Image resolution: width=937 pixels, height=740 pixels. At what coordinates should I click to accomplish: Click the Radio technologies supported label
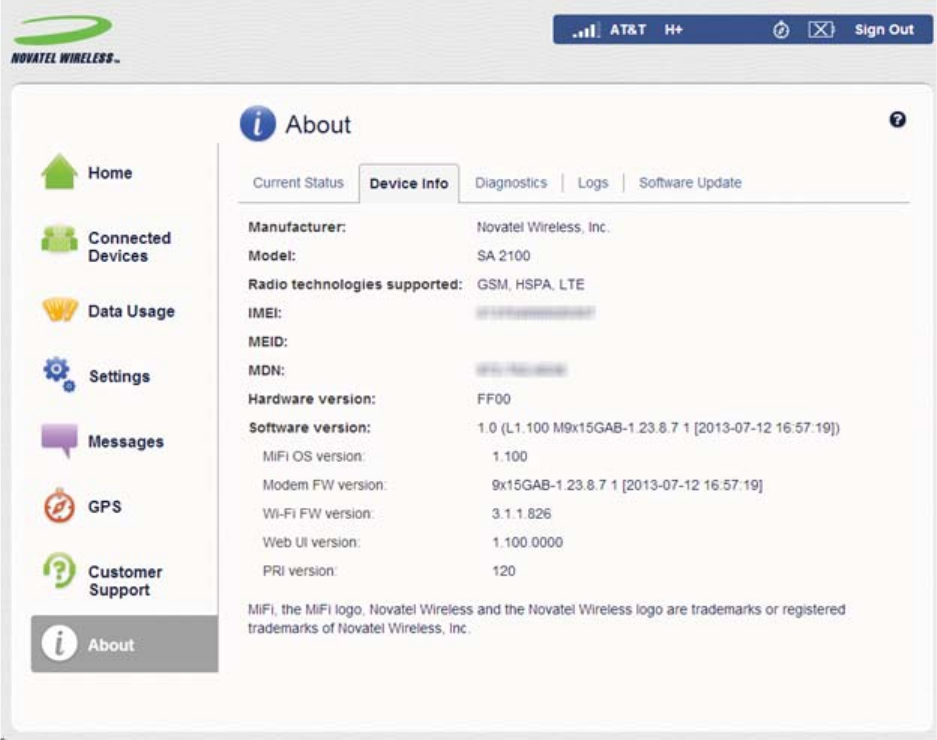click(x=356, y=284)
